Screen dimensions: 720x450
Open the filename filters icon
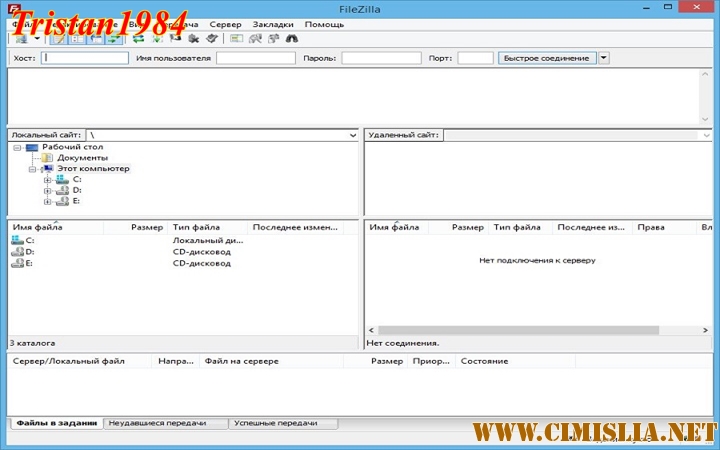(x=237, y=39)
